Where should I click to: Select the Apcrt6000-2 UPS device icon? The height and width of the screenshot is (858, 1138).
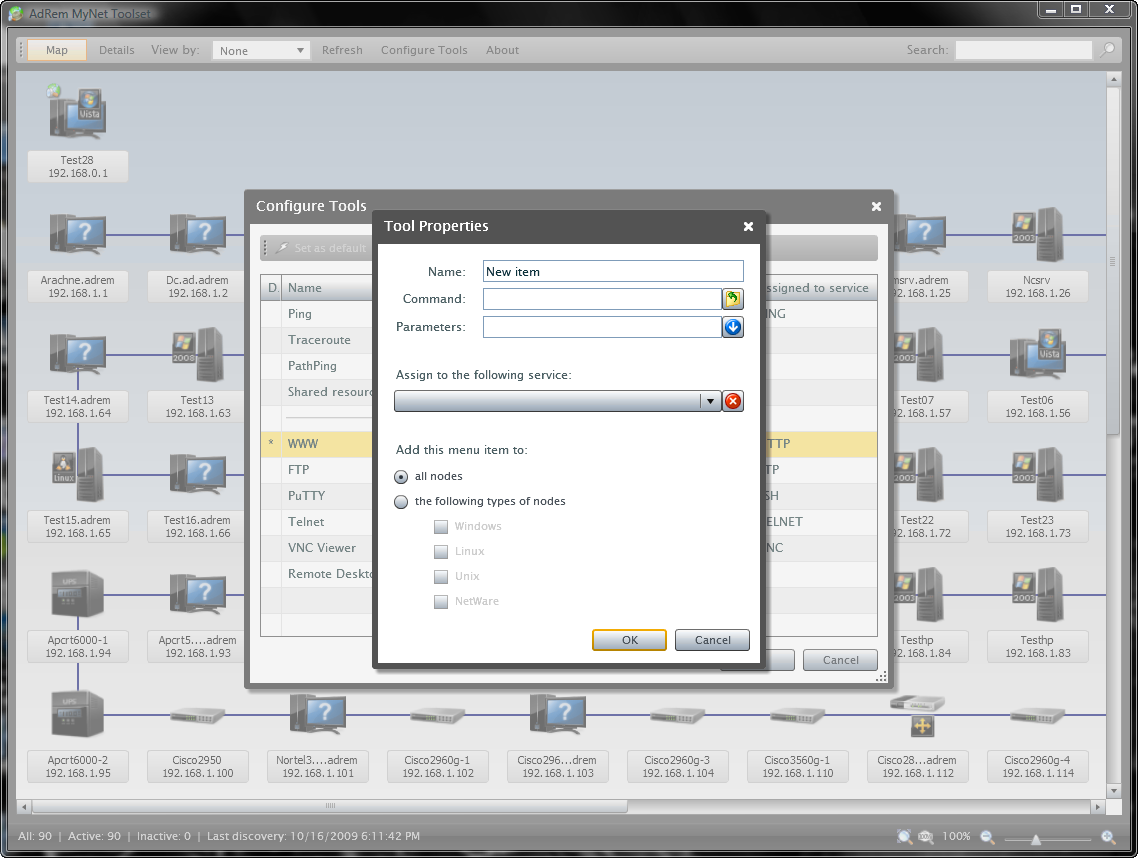click(x=78, y=714)
